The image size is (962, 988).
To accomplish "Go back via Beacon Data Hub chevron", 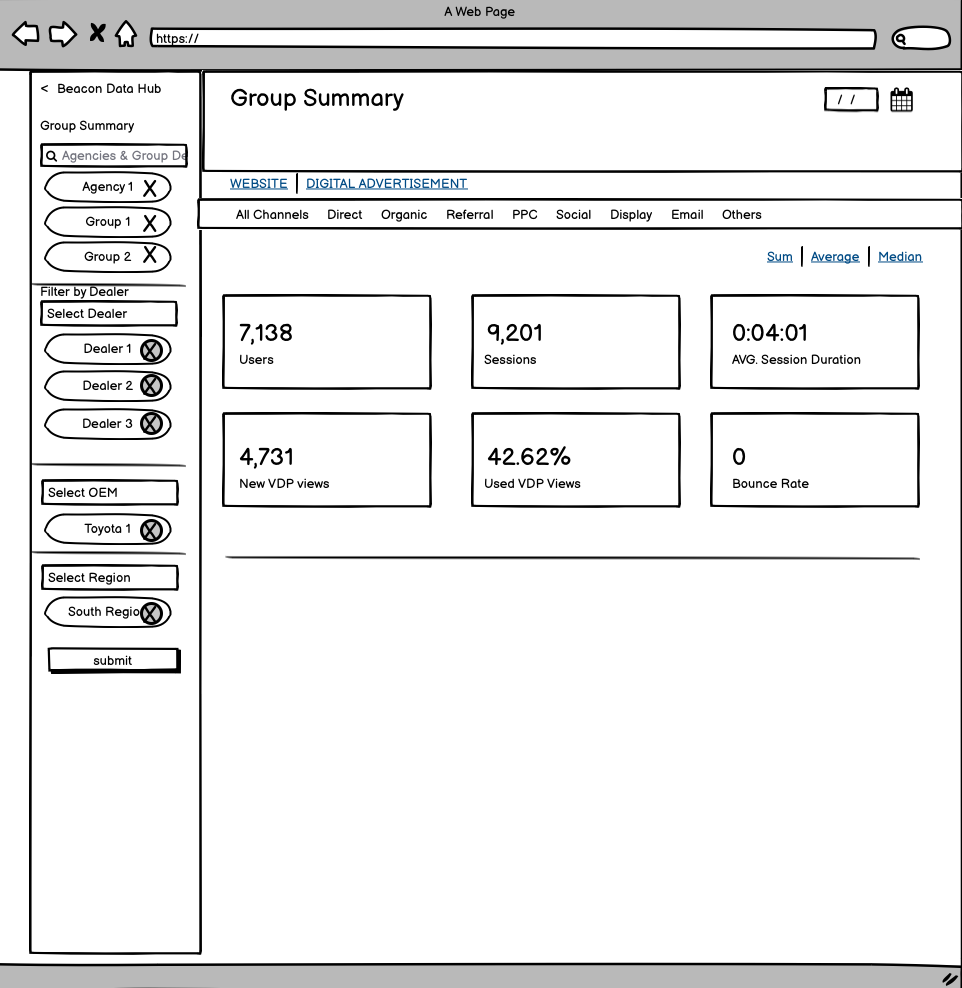I will 44,89.
